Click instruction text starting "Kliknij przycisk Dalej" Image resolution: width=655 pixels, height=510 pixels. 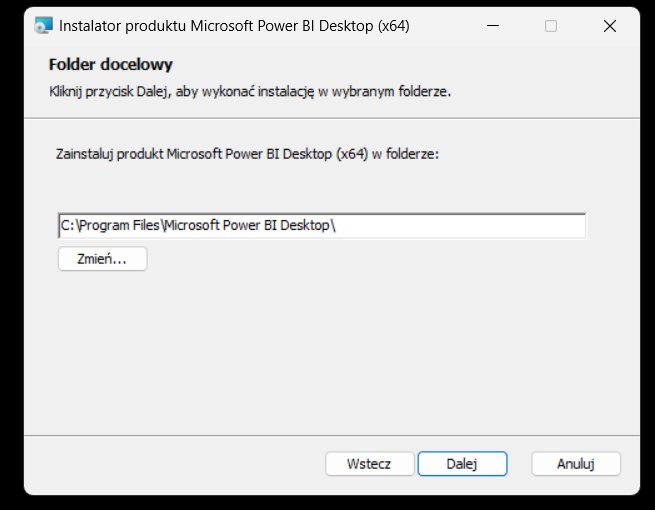[x=250, y=92]
